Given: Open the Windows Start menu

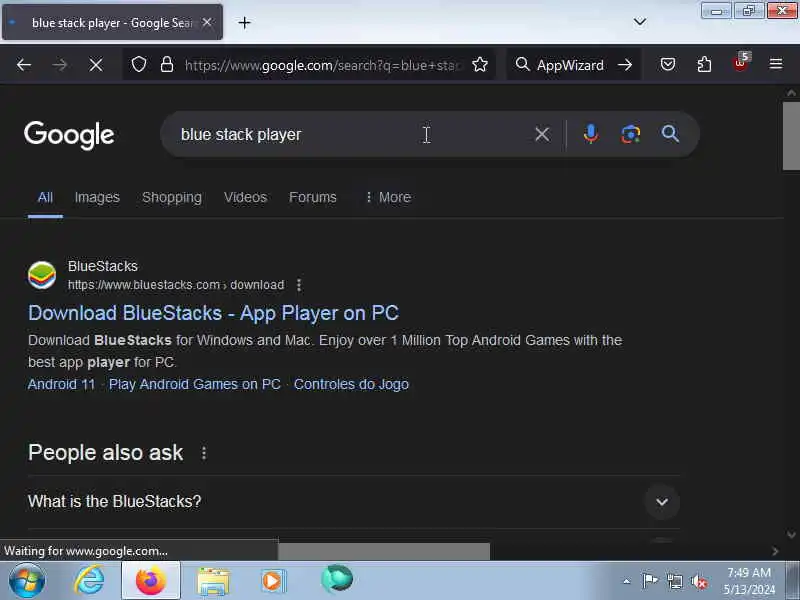Looking at the screenshot, I should (x=27, y=581).
